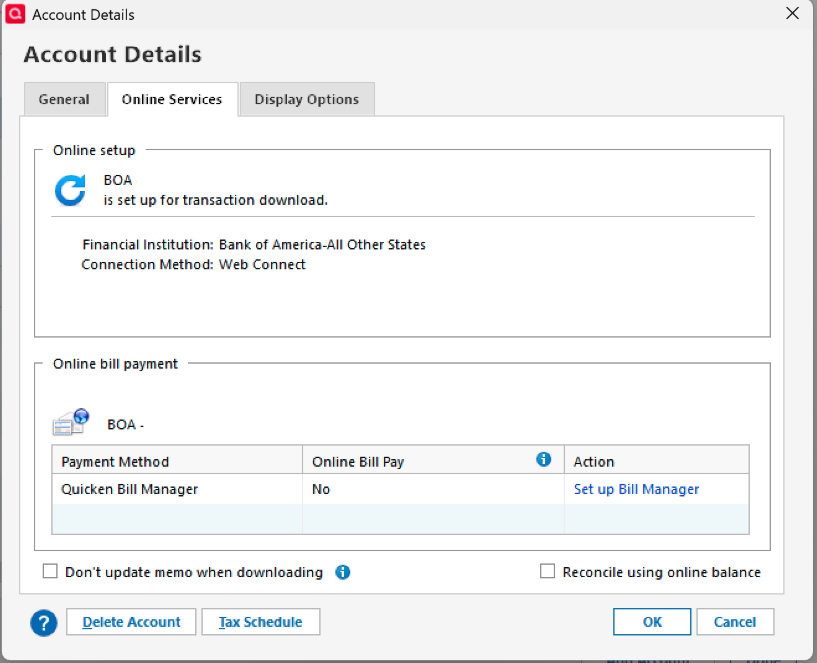This screenshot has height=663, width=817.
Task: Cancel the Account Details dialog
Action: click(x=735, y=622)
